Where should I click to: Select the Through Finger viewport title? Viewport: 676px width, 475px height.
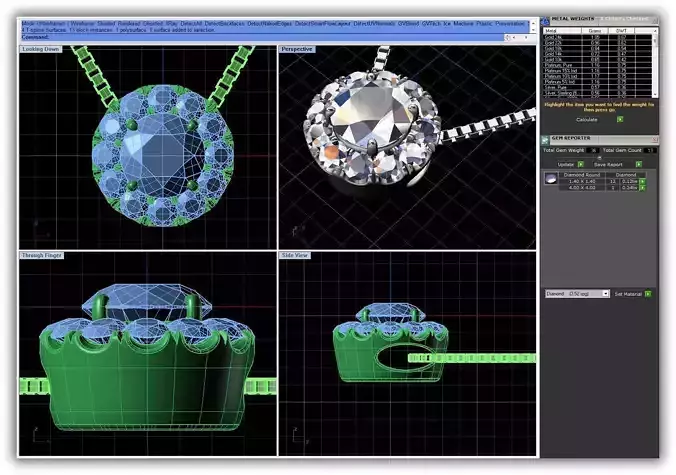click(x=42, y=255)
